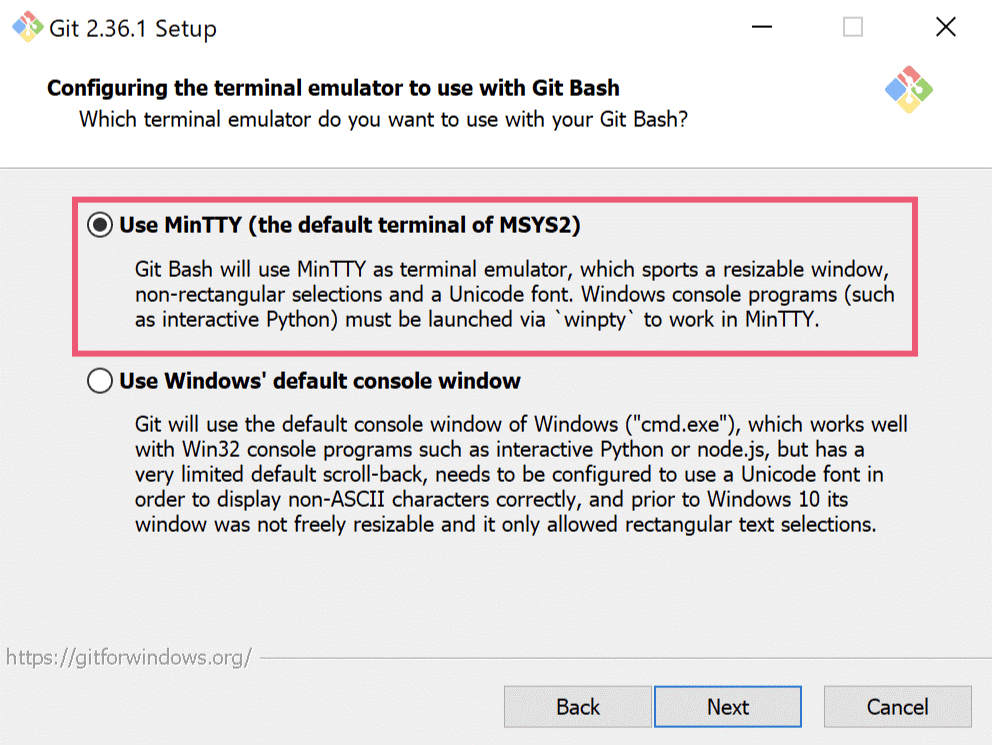This screenshot has width=992, height=745.
Task: Select the Windows' default console window radio button
Action: 100,381
